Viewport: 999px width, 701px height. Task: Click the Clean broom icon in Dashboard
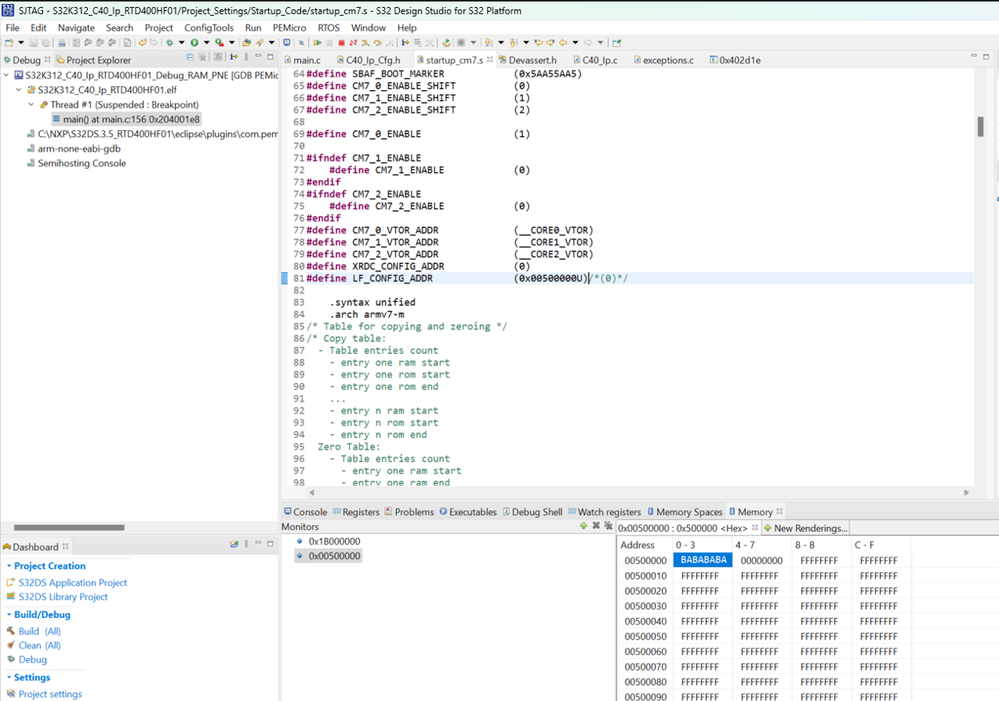click(x=10, y=645)
